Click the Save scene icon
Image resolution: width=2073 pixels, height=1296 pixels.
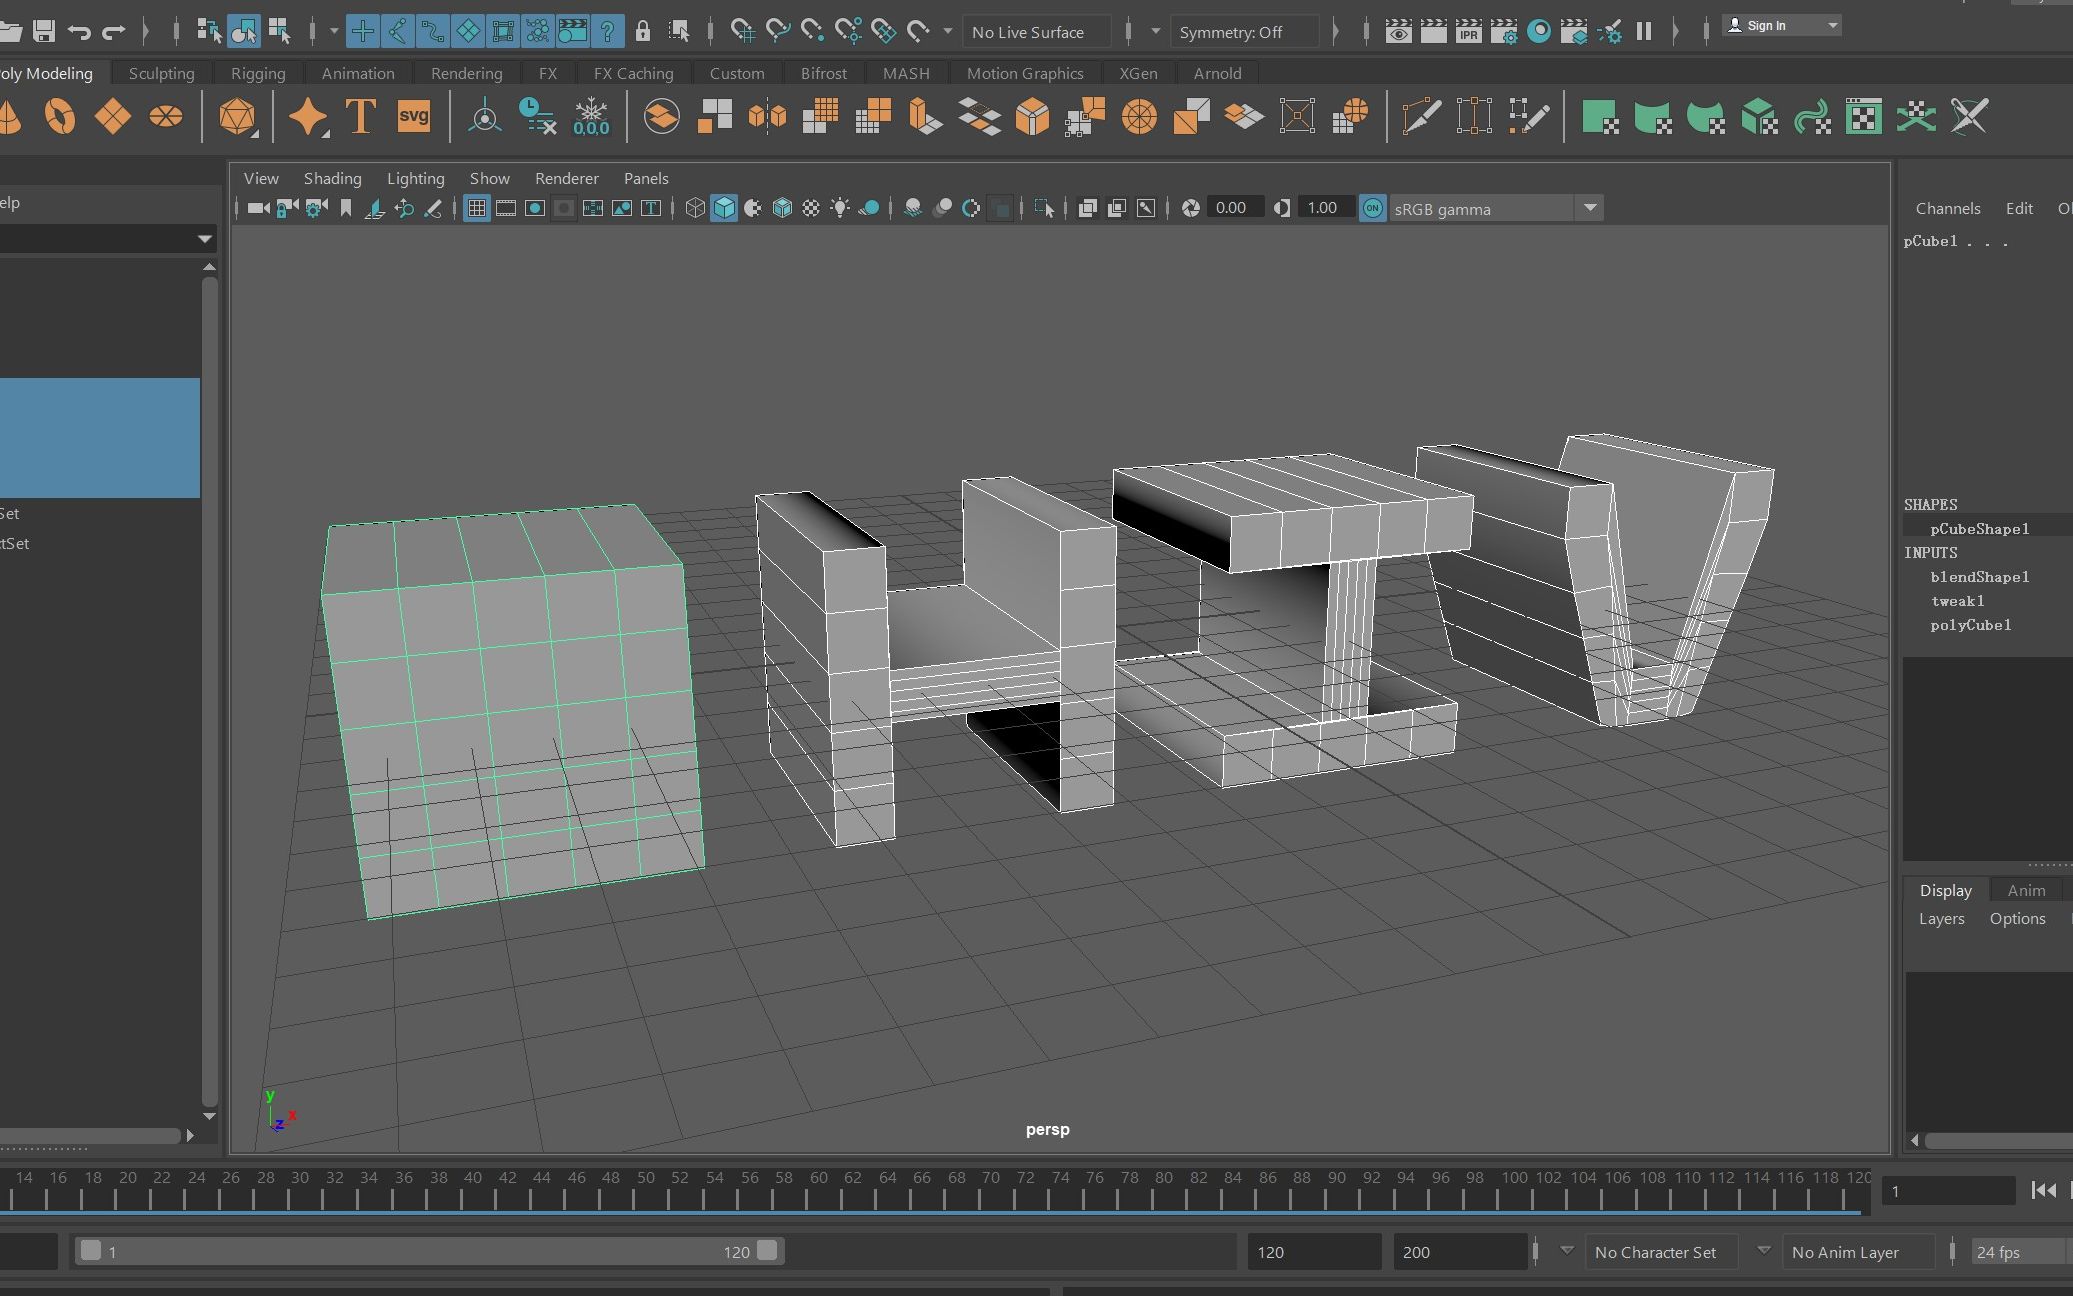(43, 31)
